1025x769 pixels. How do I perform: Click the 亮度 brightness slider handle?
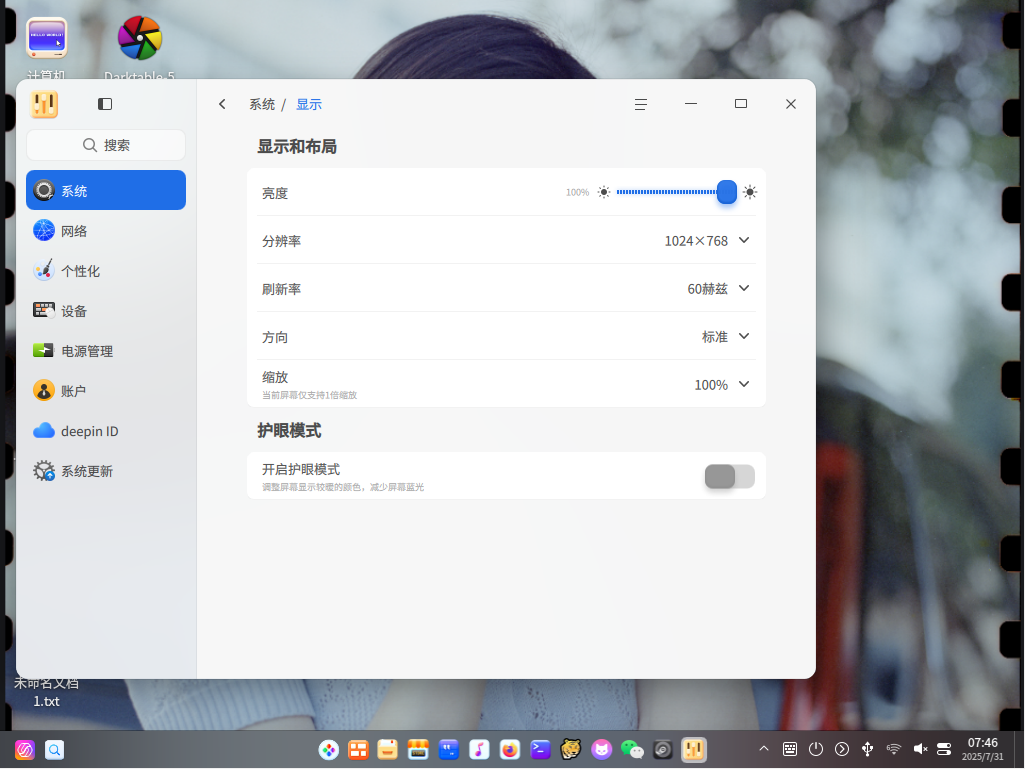click(726, 192)
